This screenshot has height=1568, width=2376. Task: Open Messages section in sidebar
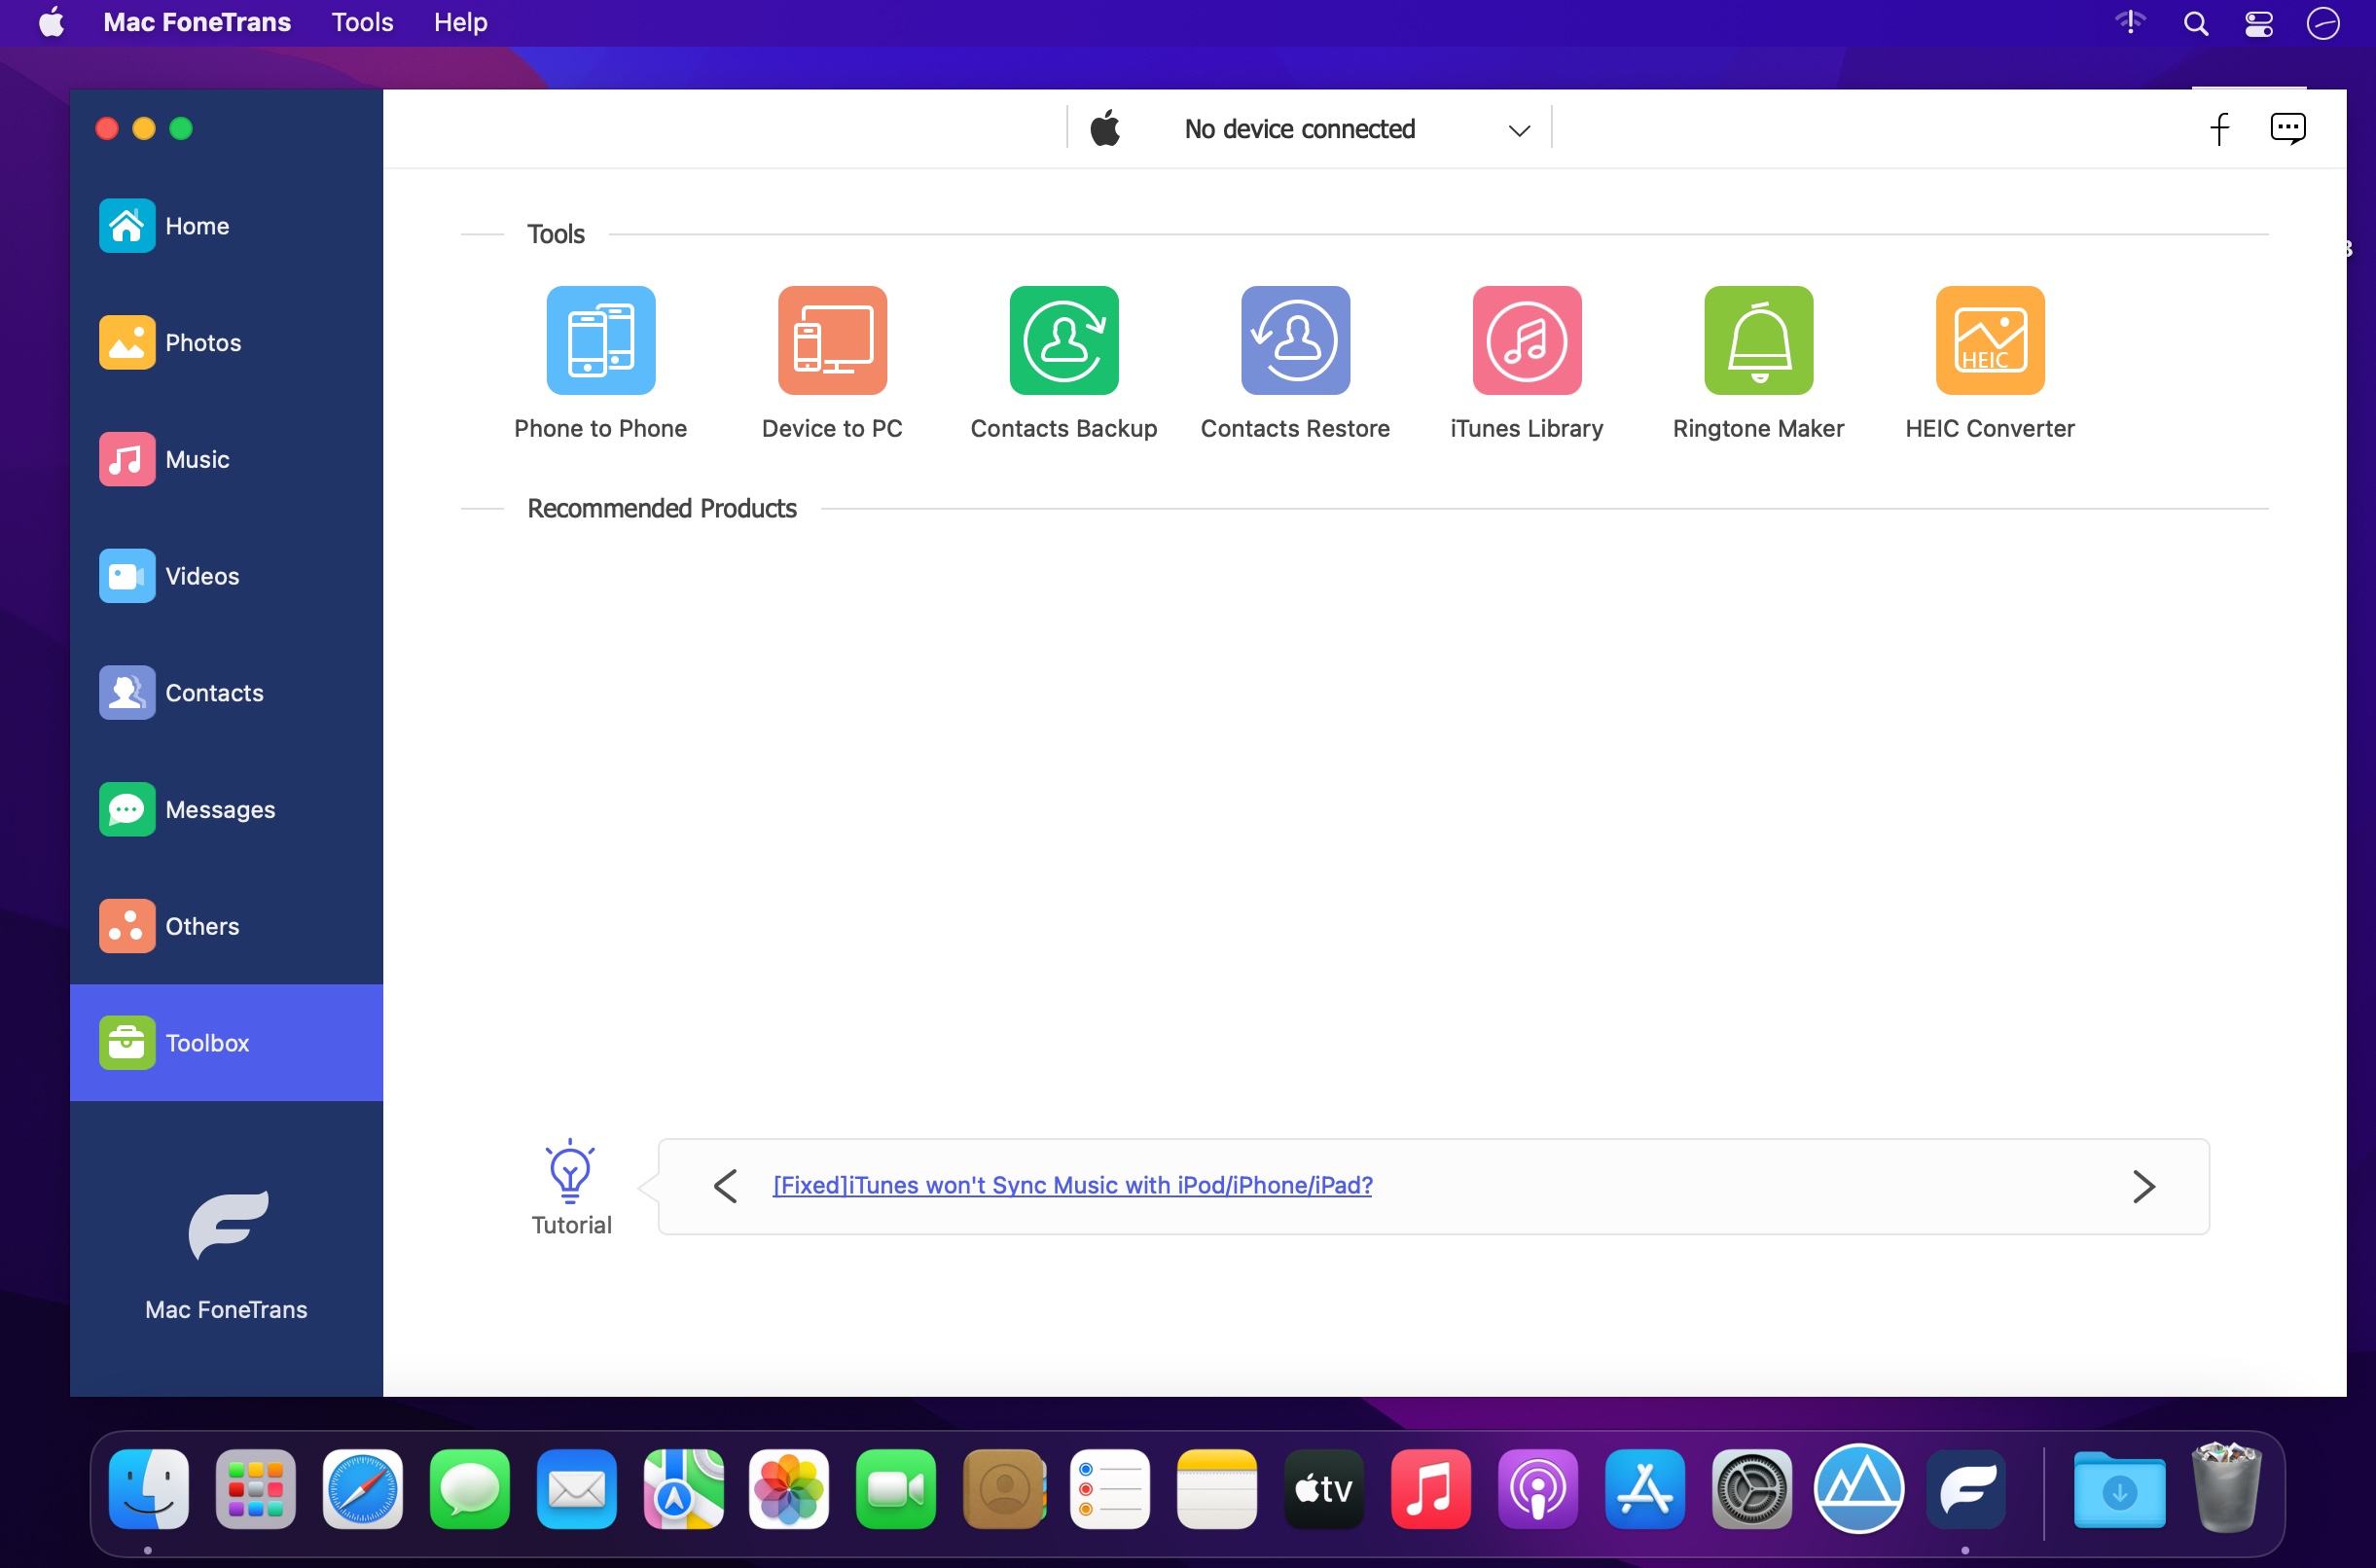tap(226, 809)
